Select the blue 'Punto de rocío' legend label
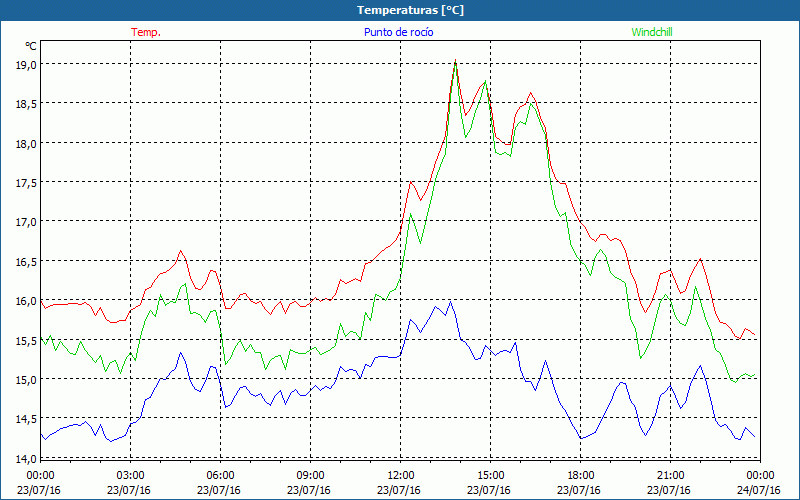Viewport: 800px width, 500px height. (398, 32)
